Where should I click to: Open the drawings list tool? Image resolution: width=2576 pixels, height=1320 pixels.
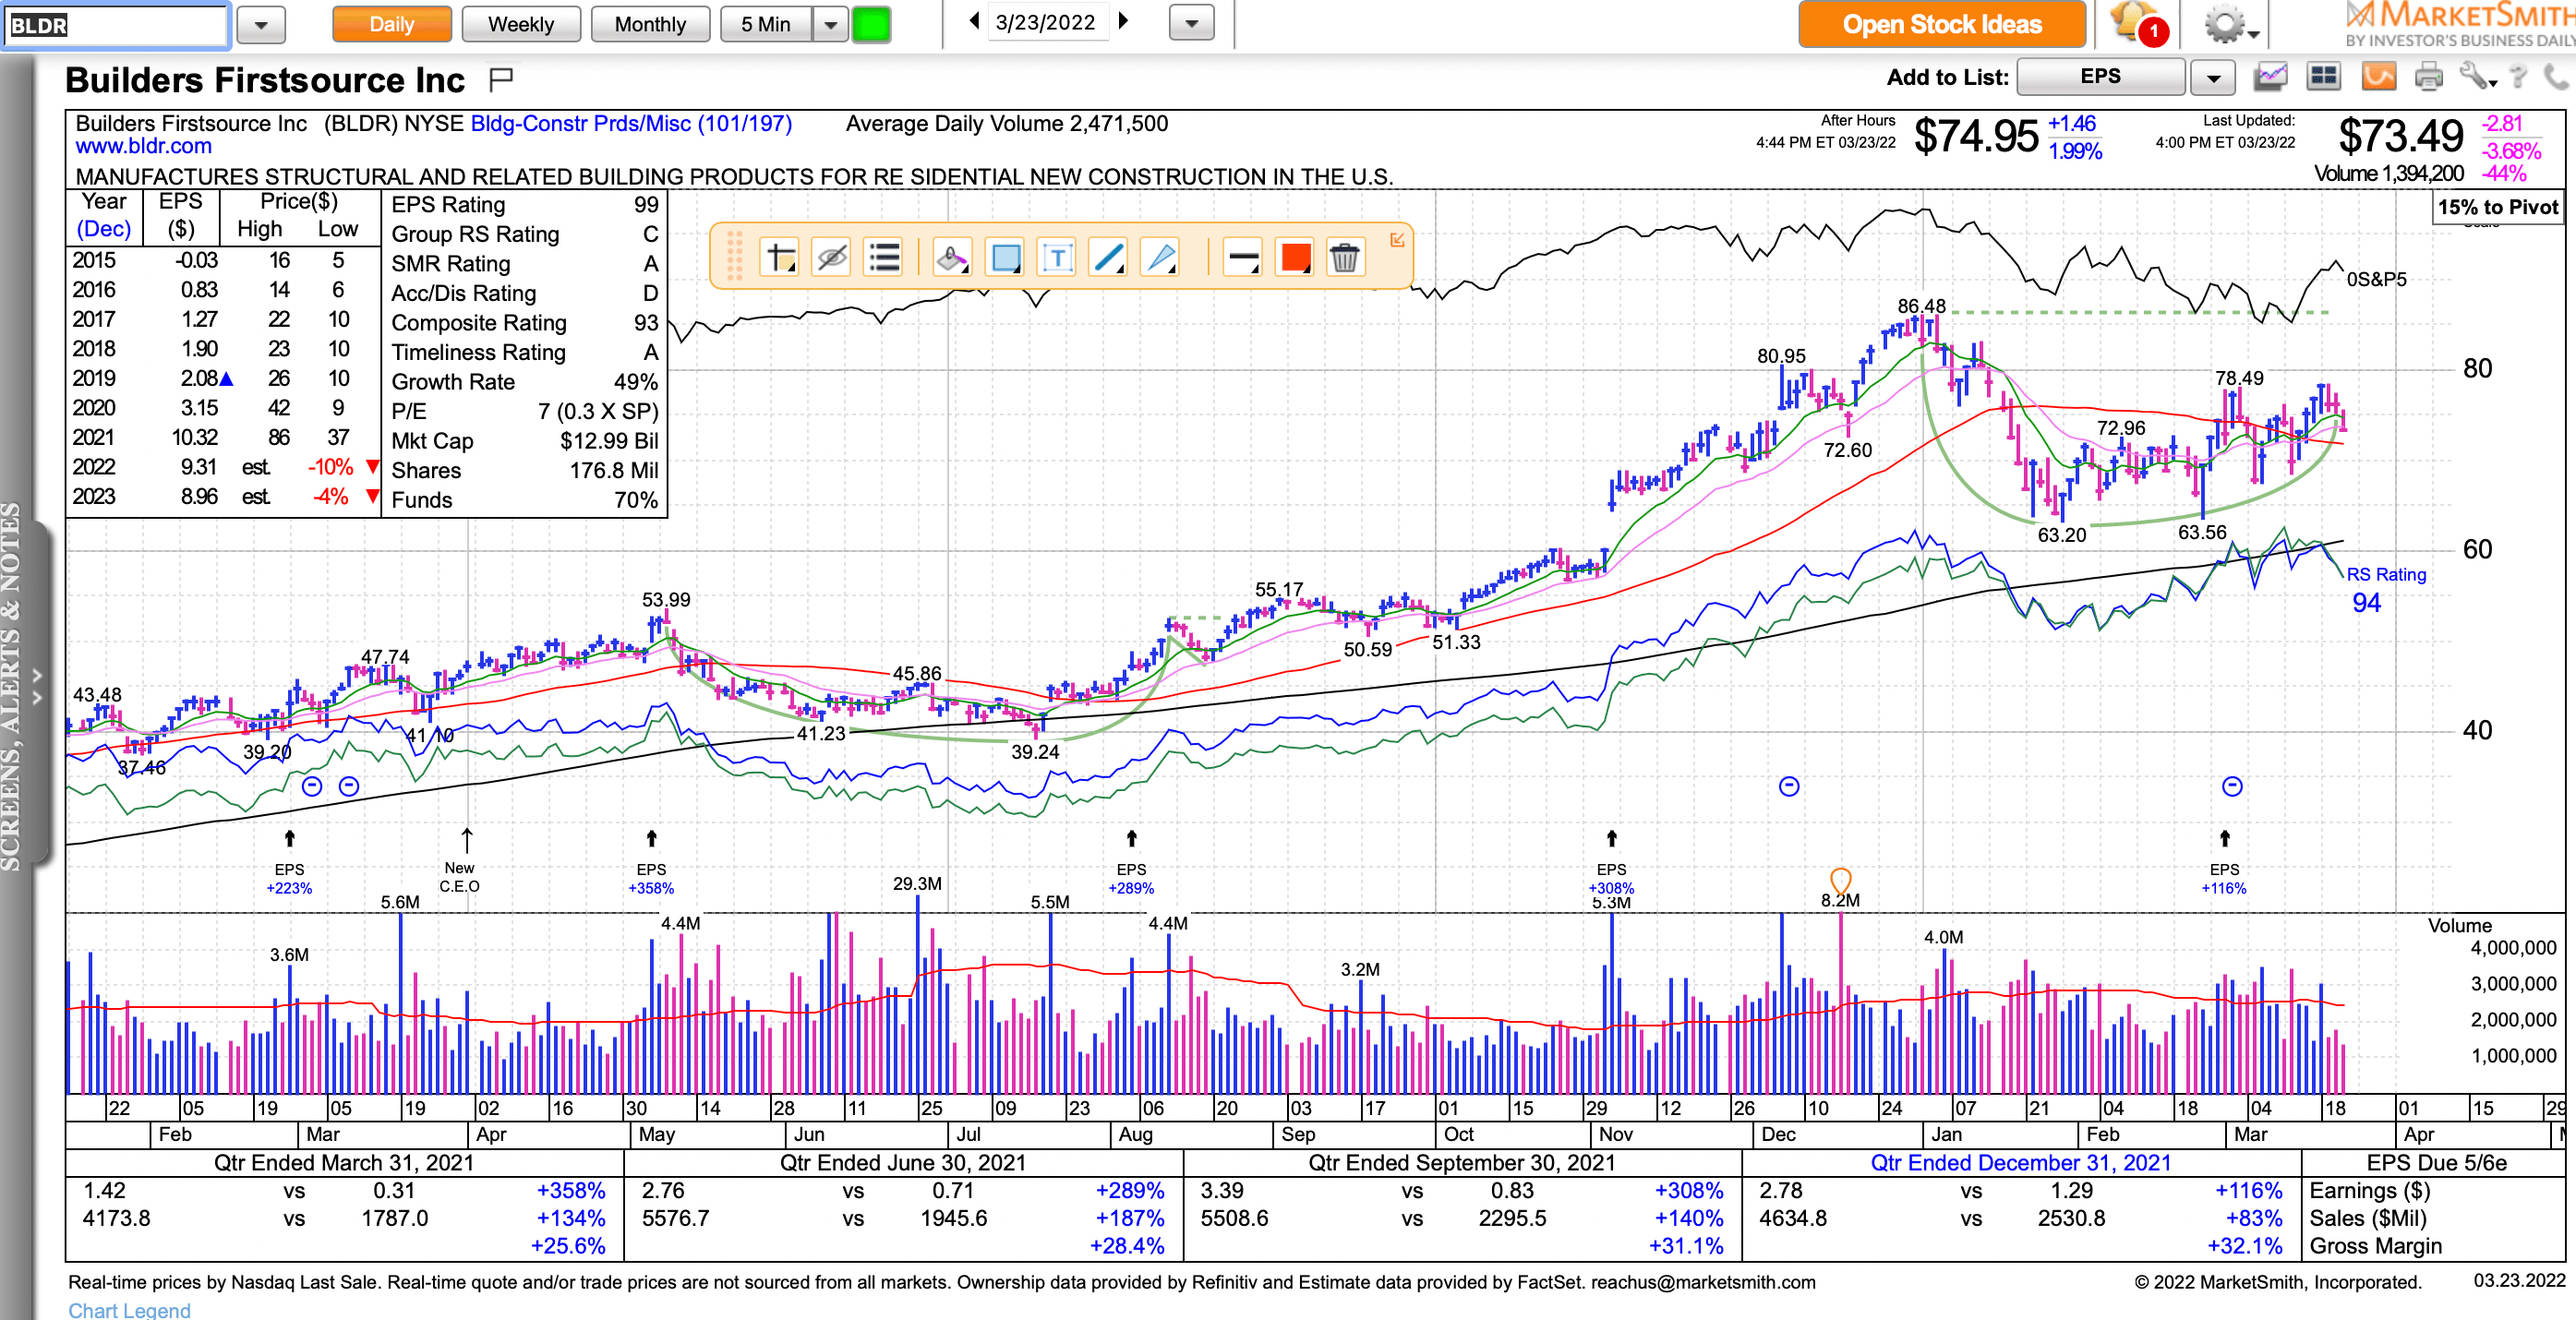(884, 257)
